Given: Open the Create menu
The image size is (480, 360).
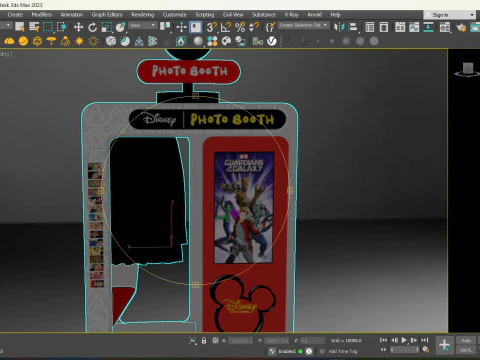Looking at the screenshot, I should pyautogui.click(x=15, y=15).
